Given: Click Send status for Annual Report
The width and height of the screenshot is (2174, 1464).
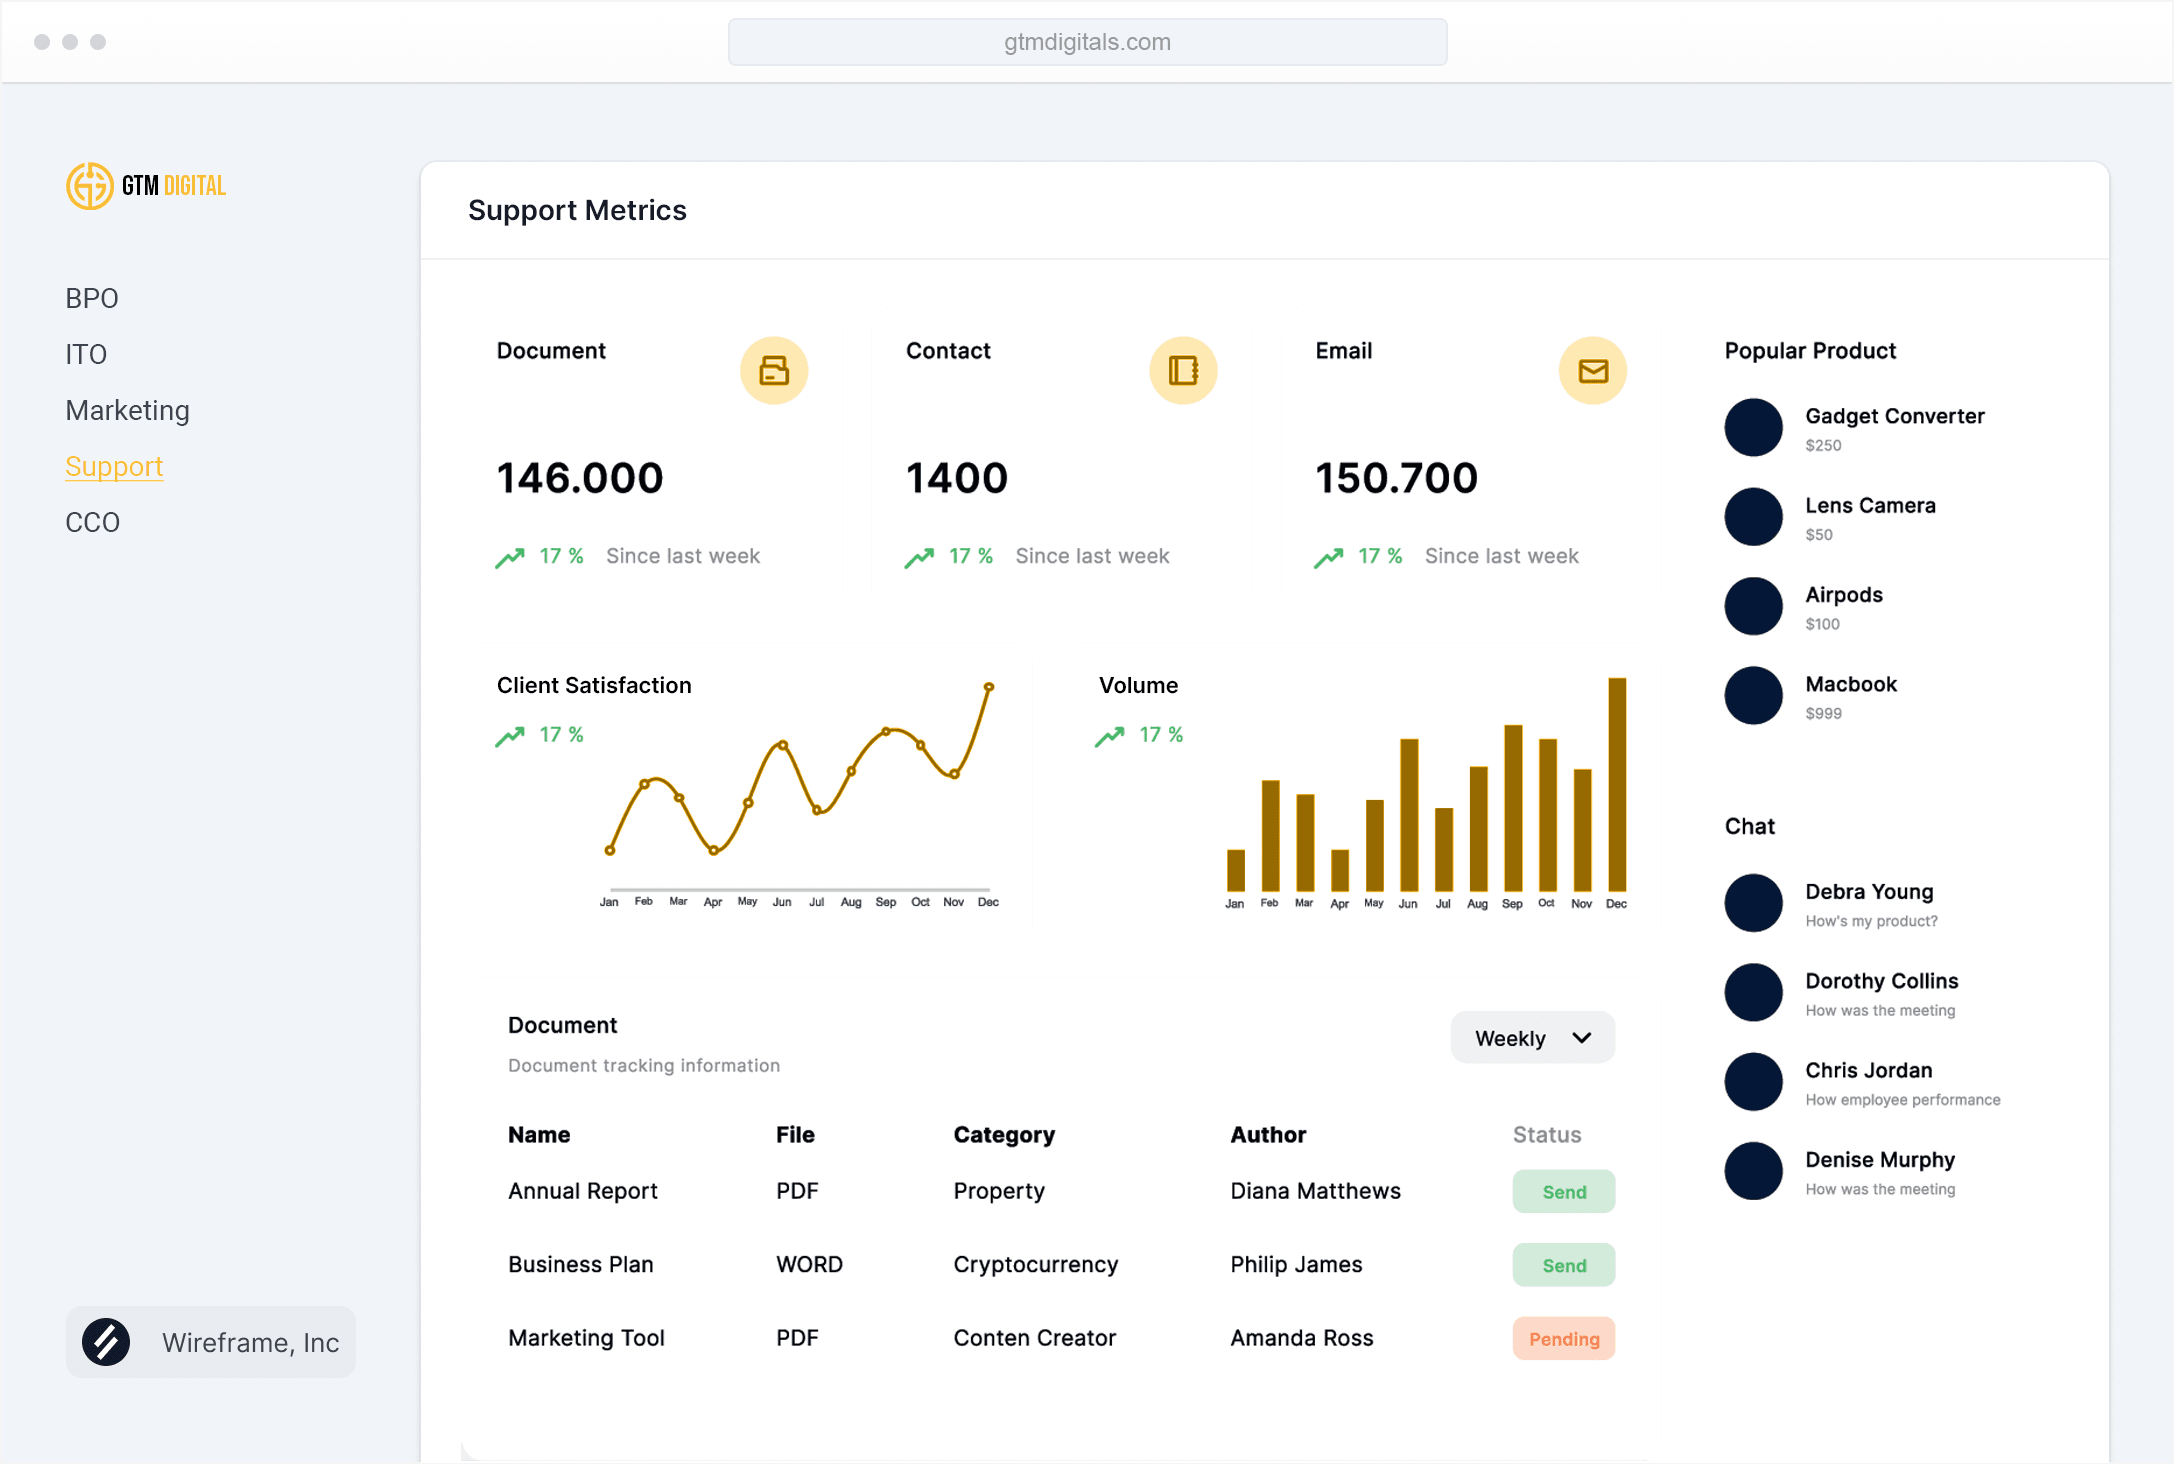Looking at the screenshot, I should point(1563,1192).
